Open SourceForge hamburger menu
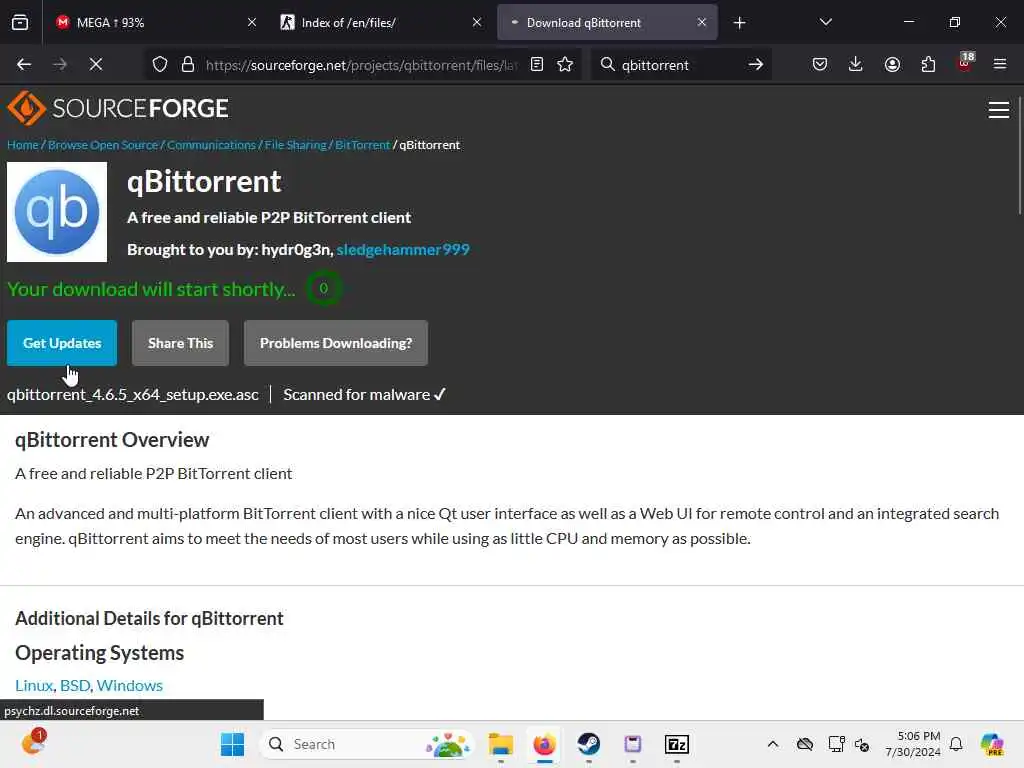This screenshot has width=1024, height=768. click(999, 110)
